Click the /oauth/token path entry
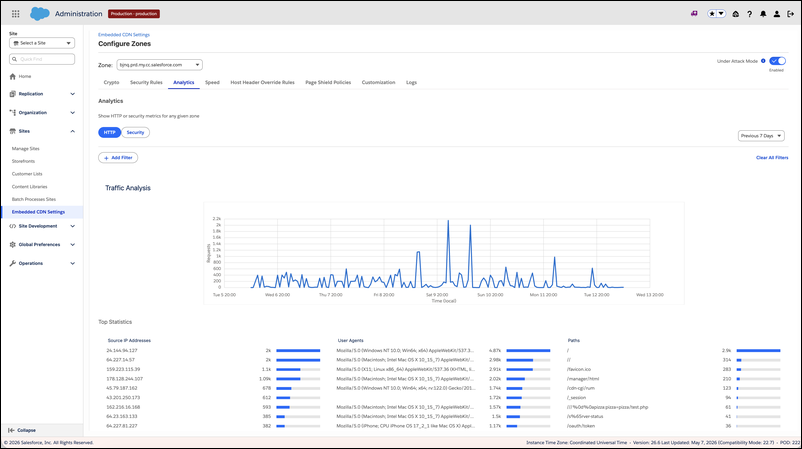 point(581,426)
